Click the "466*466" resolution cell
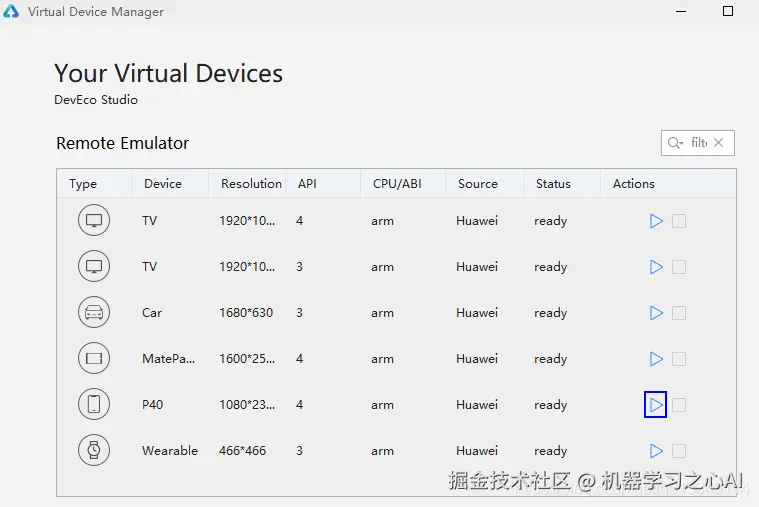The image size is (759, 507). pyautogui.click(x=243, y=451)
